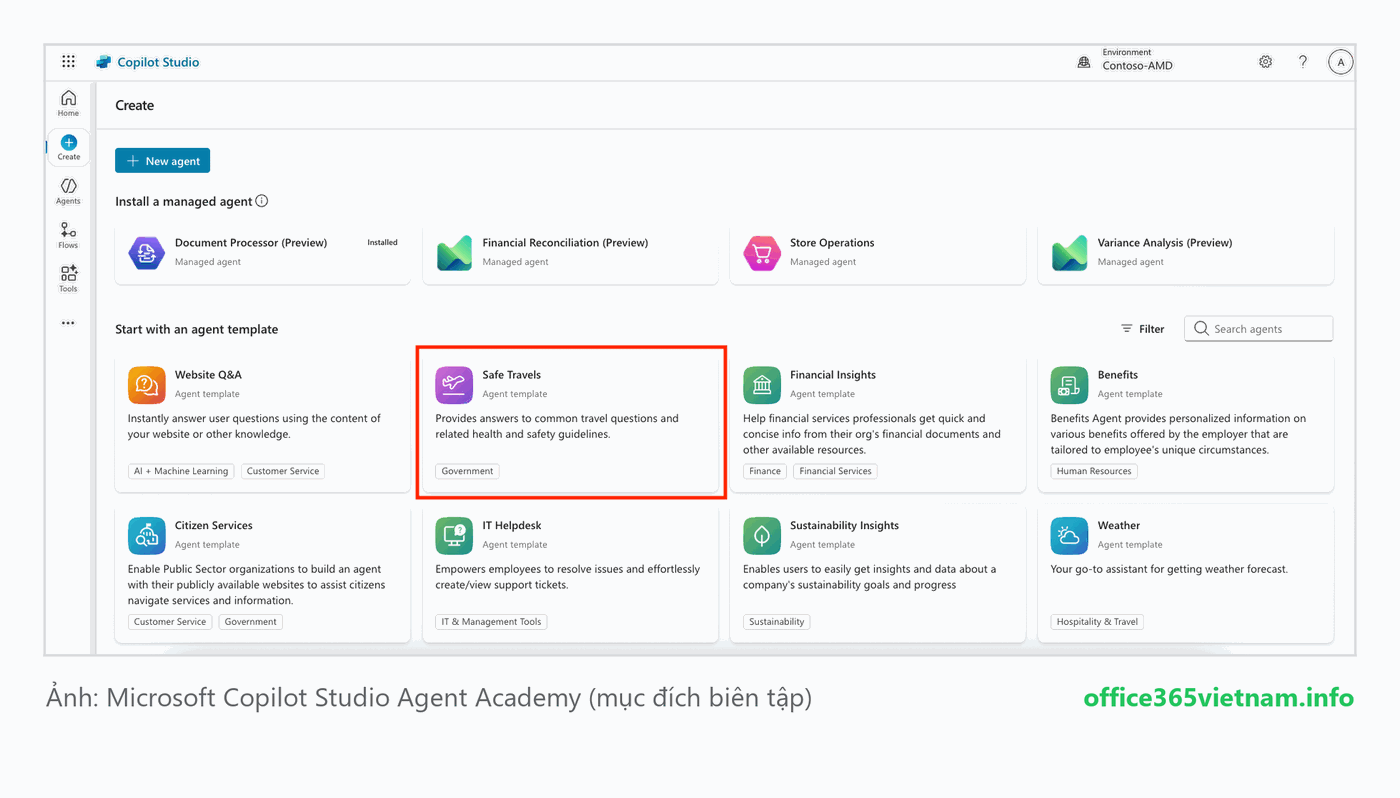
Task: Click the Financial Reconciliation agent icon
Action: 454,252
